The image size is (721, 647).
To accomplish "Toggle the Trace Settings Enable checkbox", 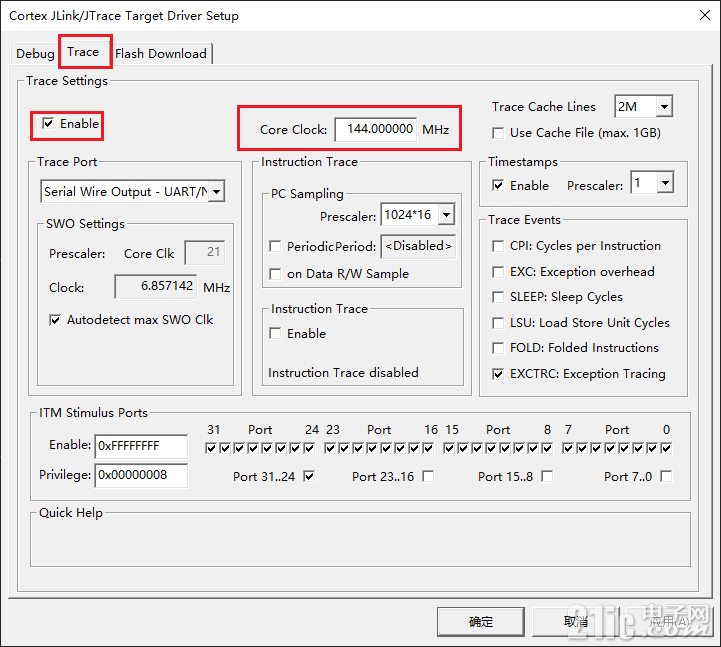I will (48, 123).
